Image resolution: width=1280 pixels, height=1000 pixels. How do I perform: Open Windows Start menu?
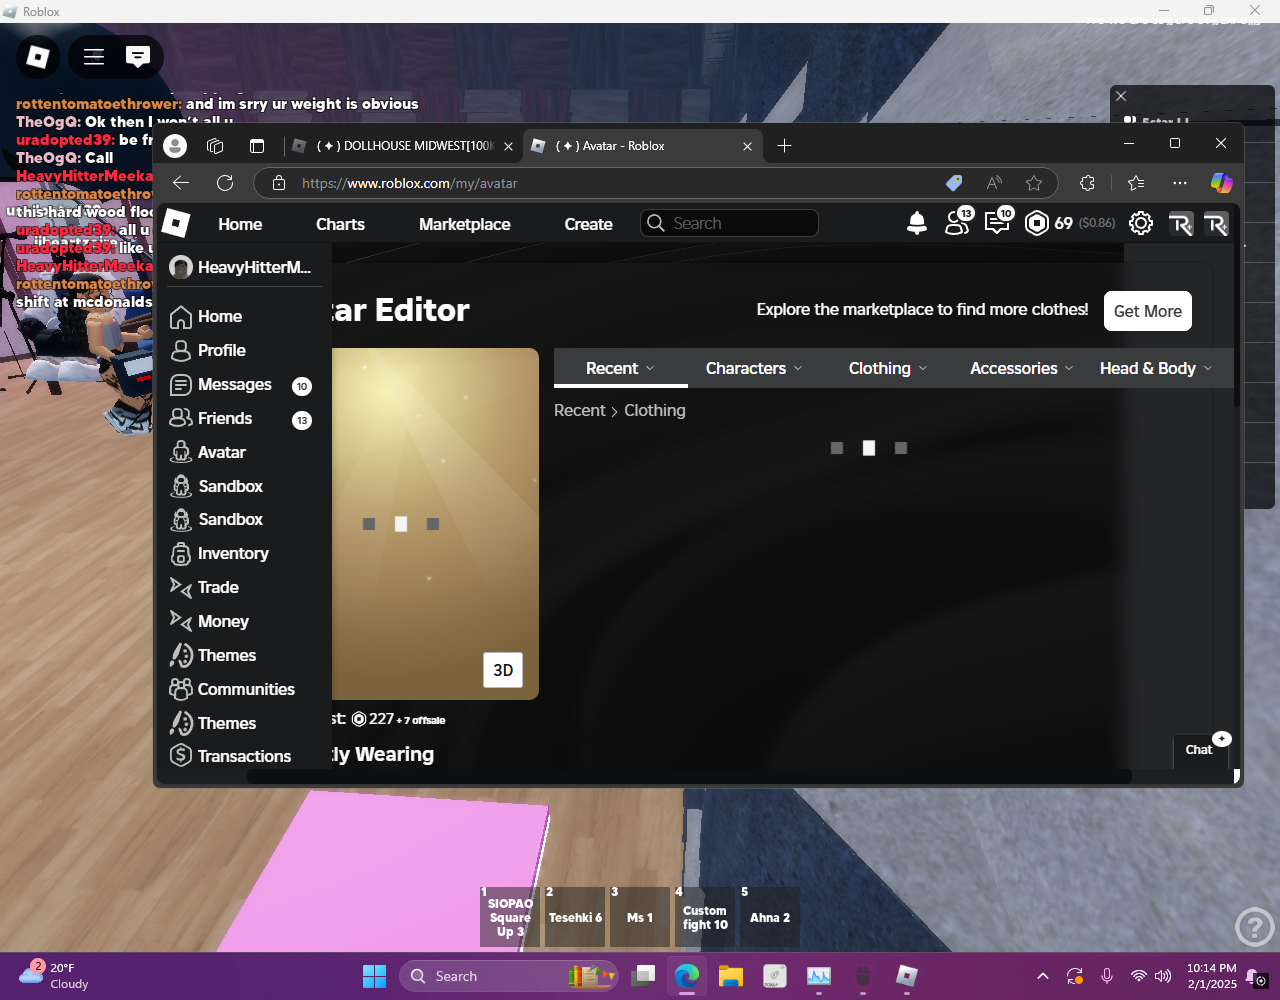point(374,976)
